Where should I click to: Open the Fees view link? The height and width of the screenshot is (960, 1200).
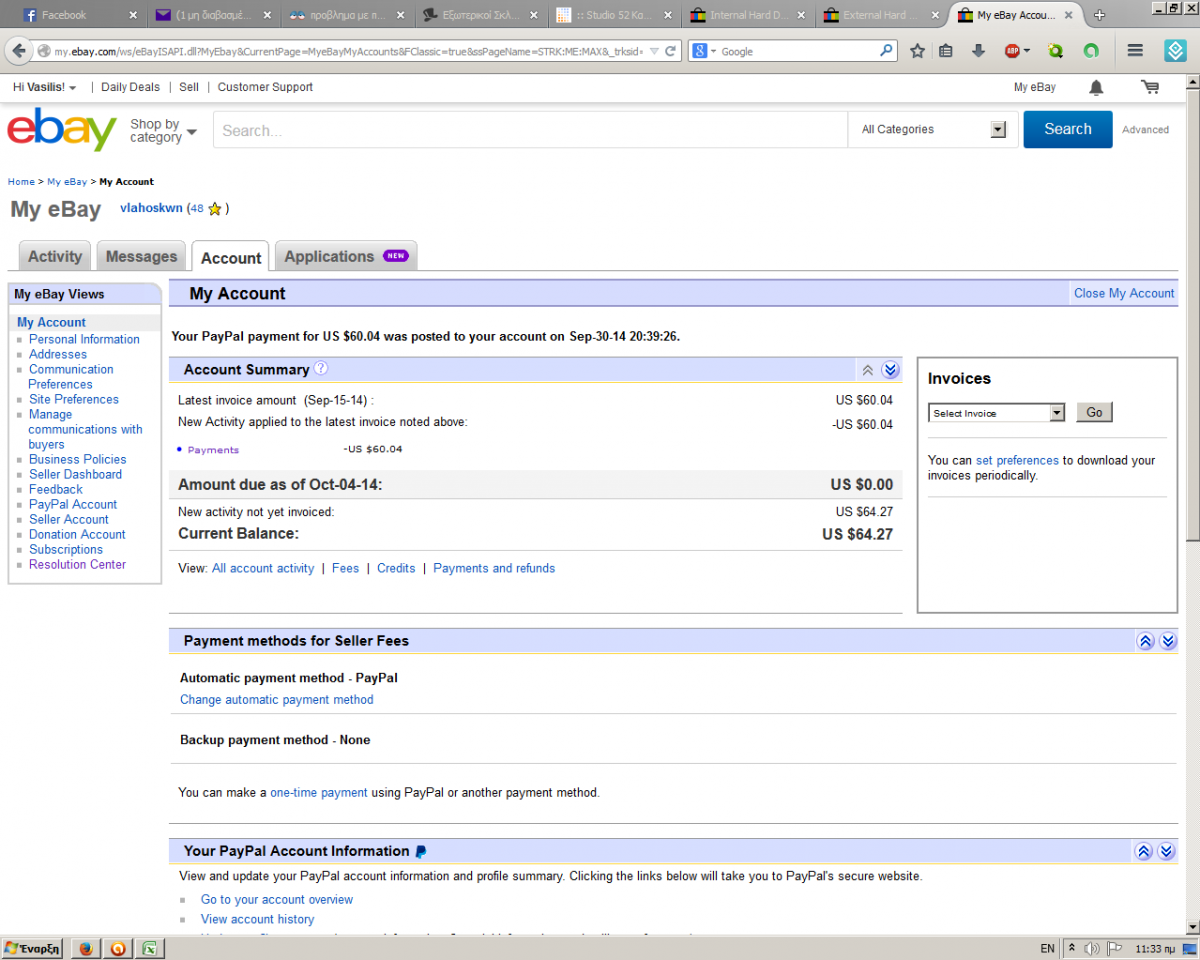click(x=345, y=568)
